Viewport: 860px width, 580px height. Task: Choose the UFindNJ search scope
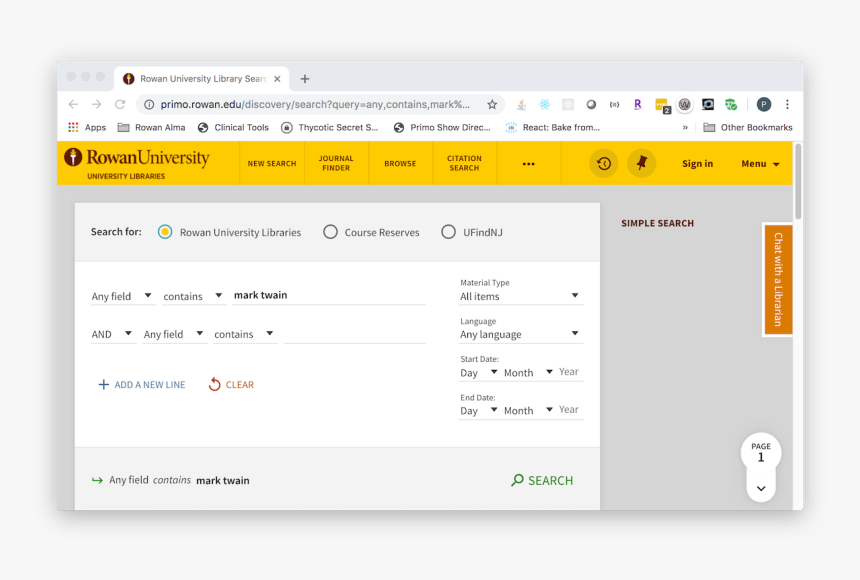point(448,232)
